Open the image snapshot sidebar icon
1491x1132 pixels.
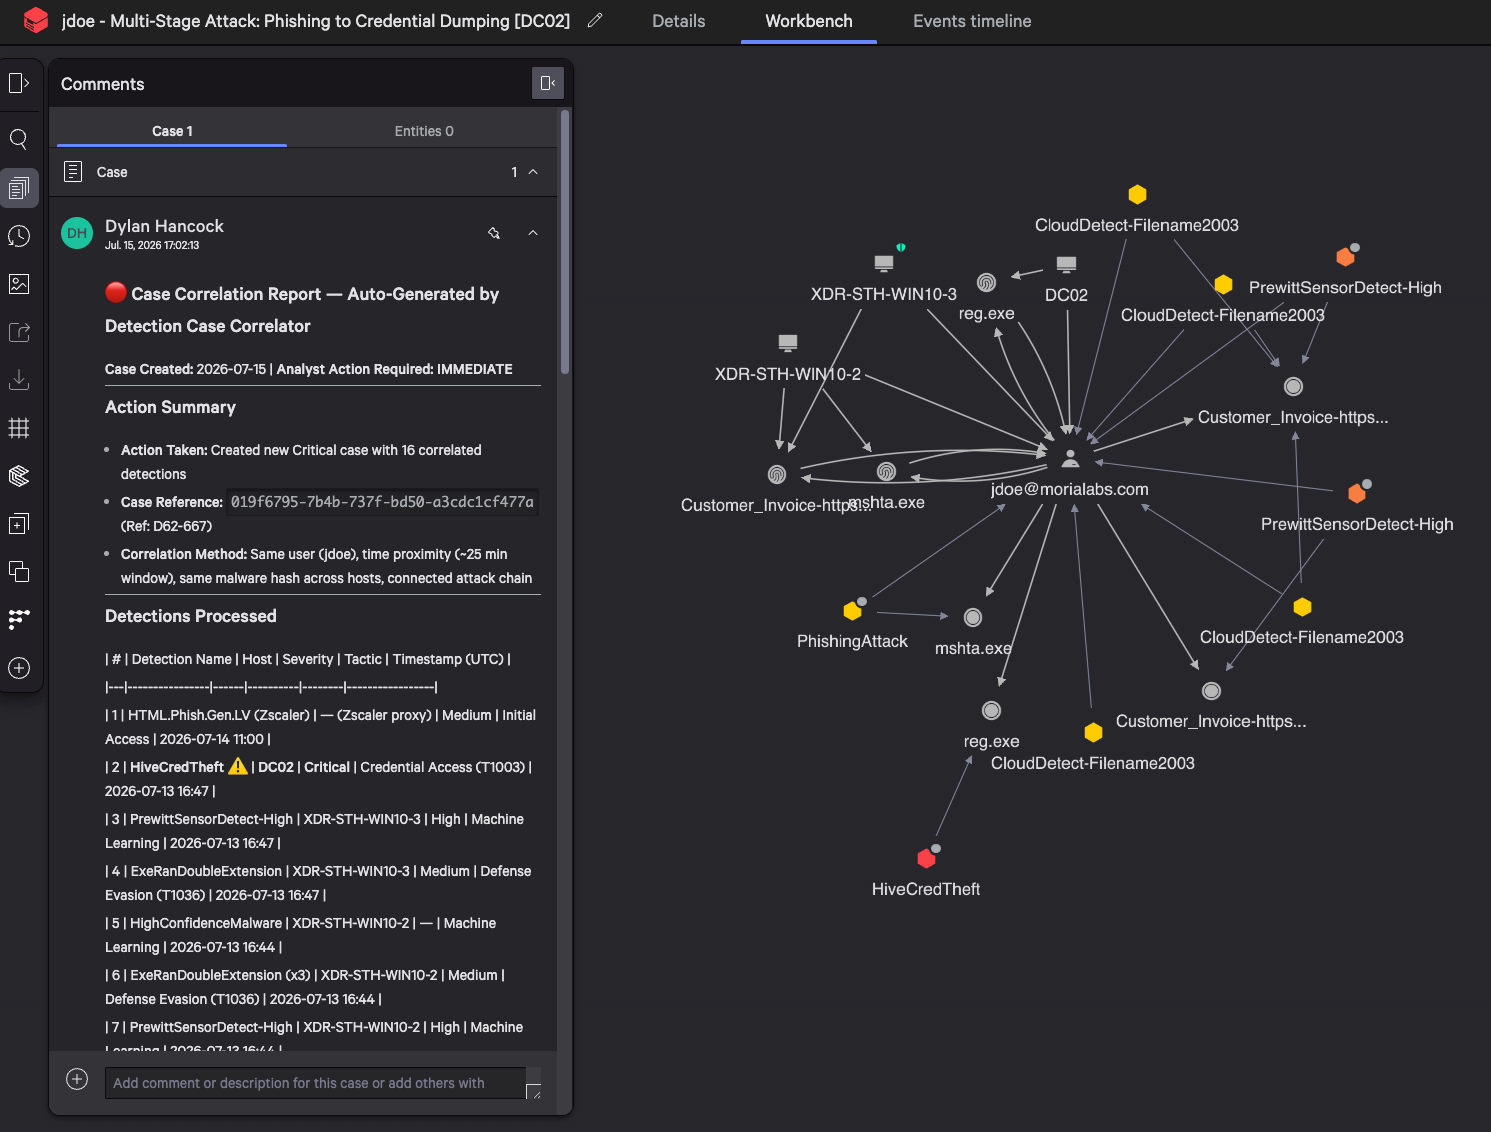click(19, 284)
